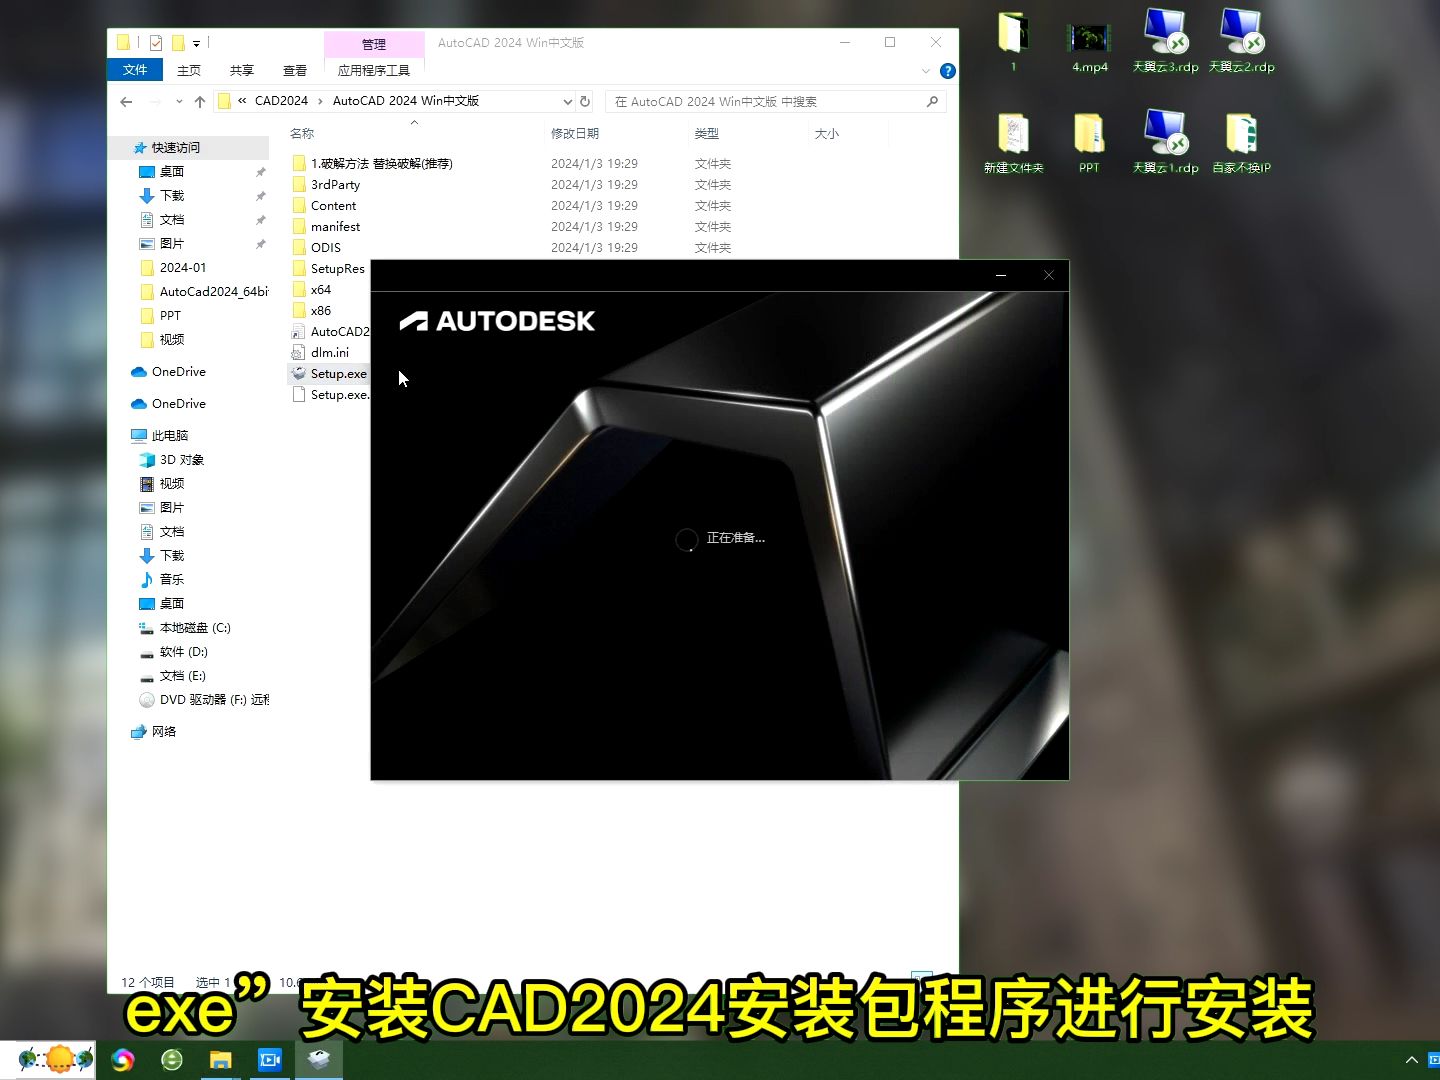Viewport: 1440px width, 1080px height.
Task: Sort files by 修改日期 column header
Action: [x=575, y=133]
